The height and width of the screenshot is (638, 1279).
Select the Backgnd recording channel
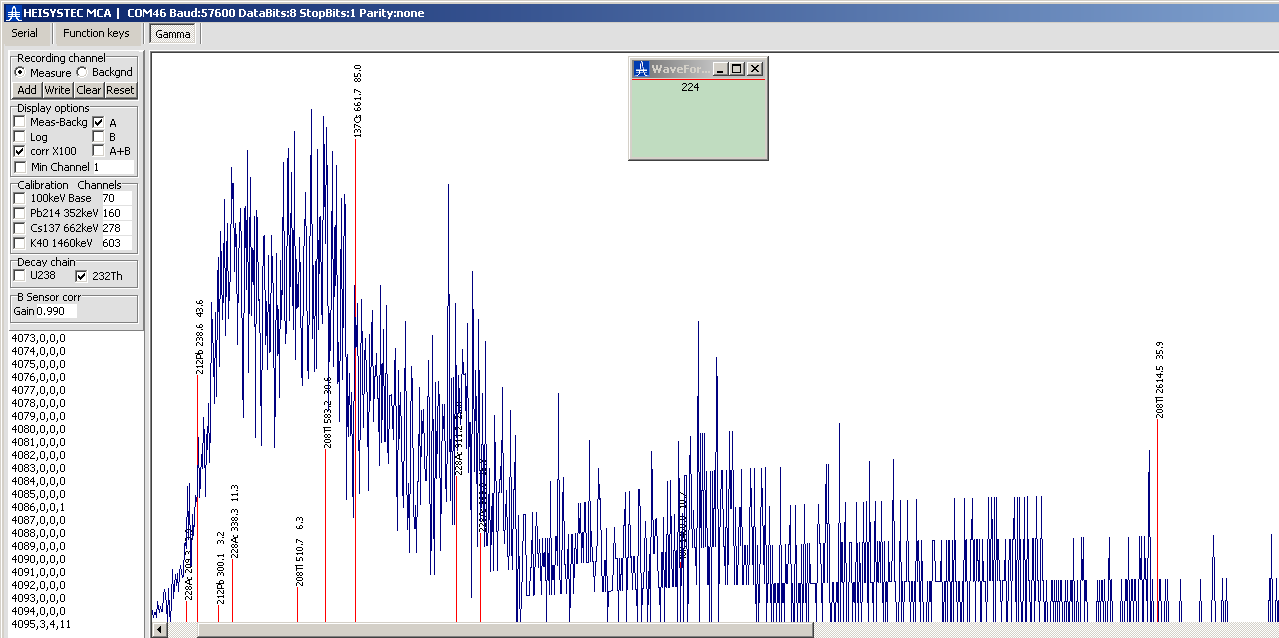(x=82, y=73)
